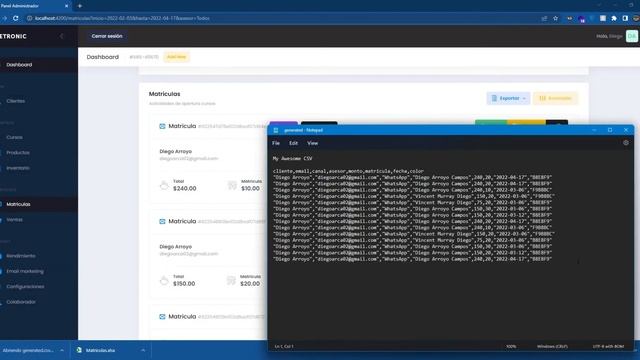Viewport: 640px width, 360px height.
Task: View site information icon in address bar
Action: click(29, 18)
